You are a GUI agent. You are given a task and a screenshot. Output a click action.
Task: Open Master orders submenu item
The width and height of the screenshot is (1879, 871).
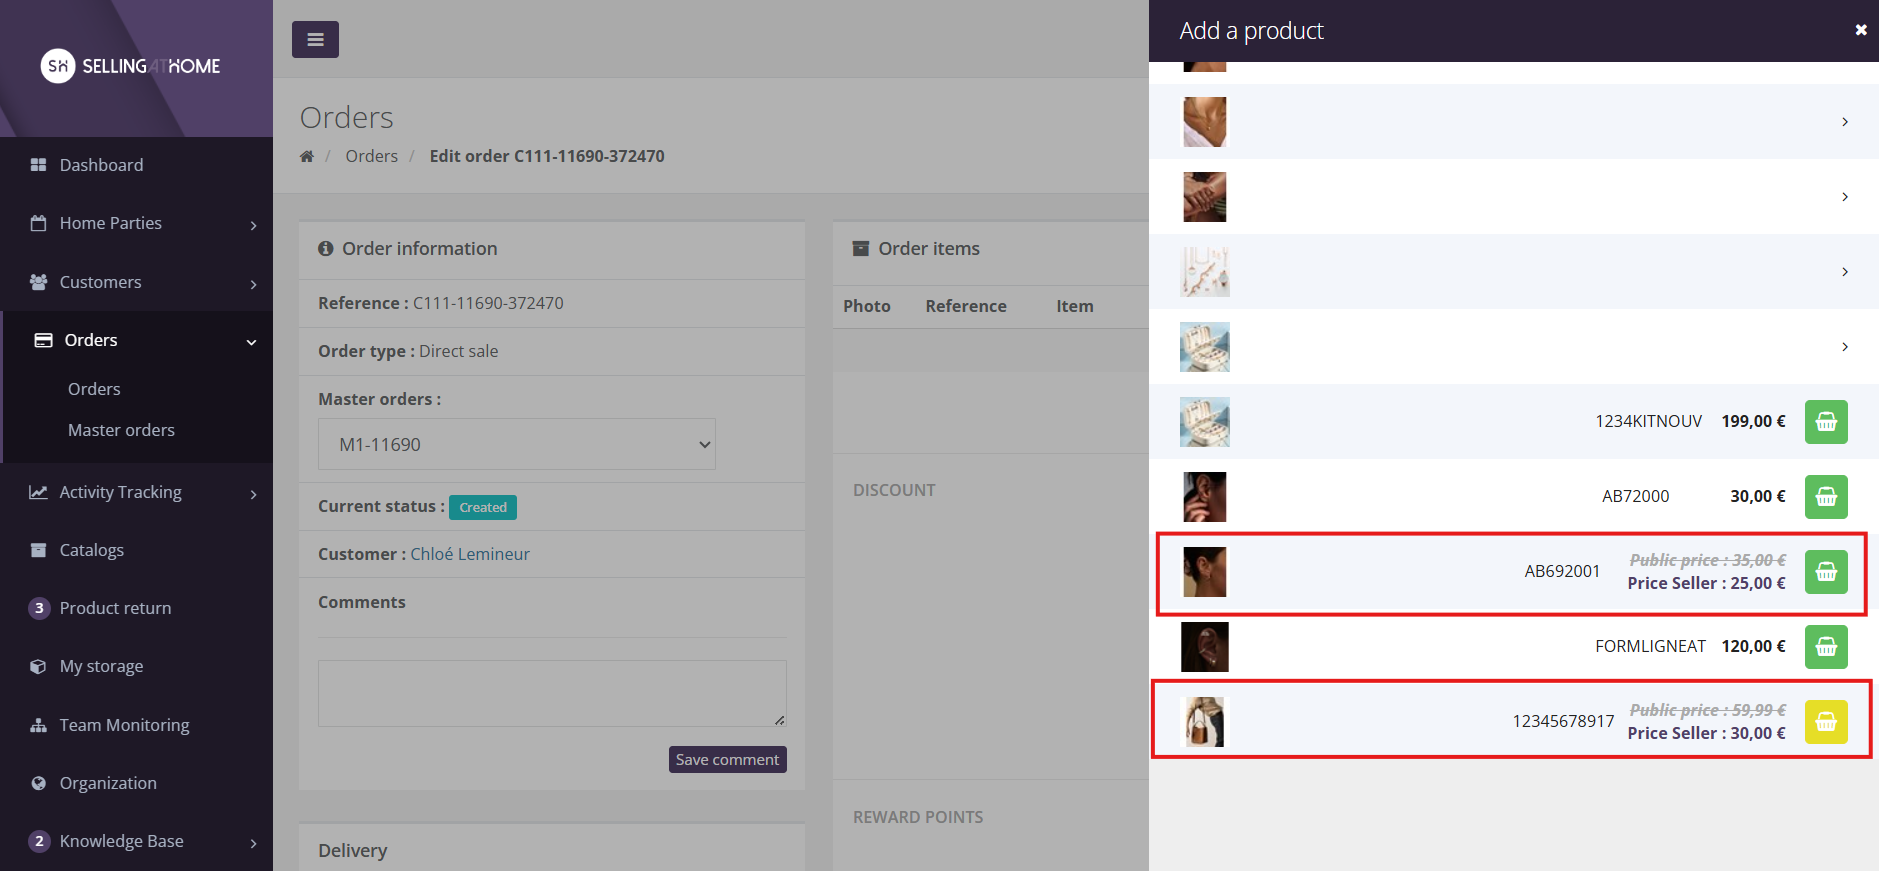tap(121, 430)
